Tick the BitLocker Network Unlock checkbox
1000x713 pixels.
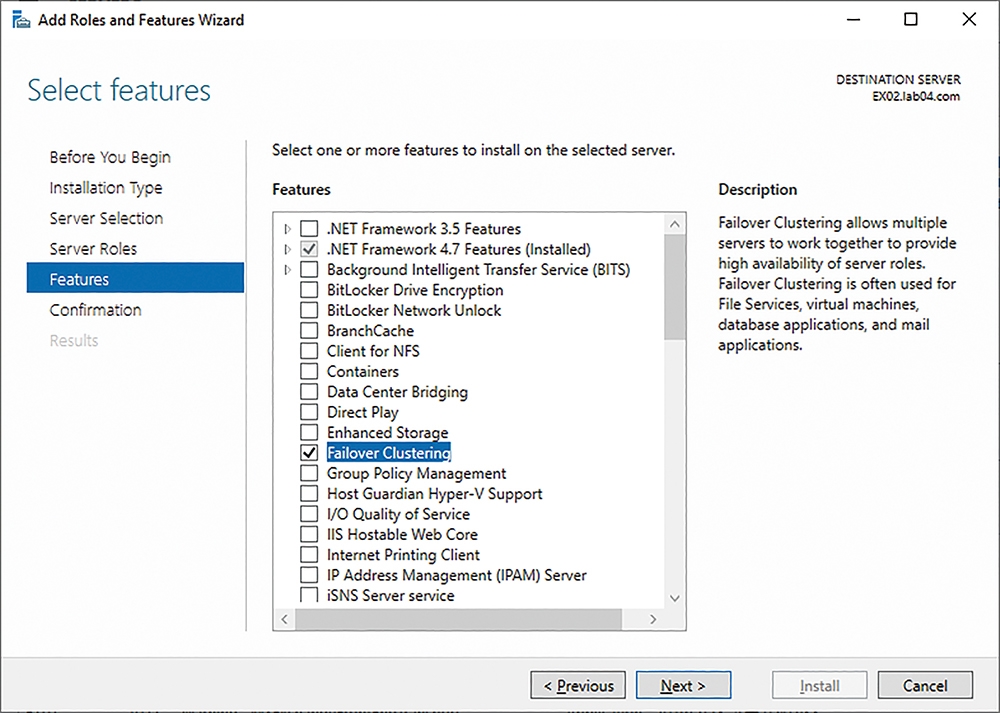click(x=309, y=310)
